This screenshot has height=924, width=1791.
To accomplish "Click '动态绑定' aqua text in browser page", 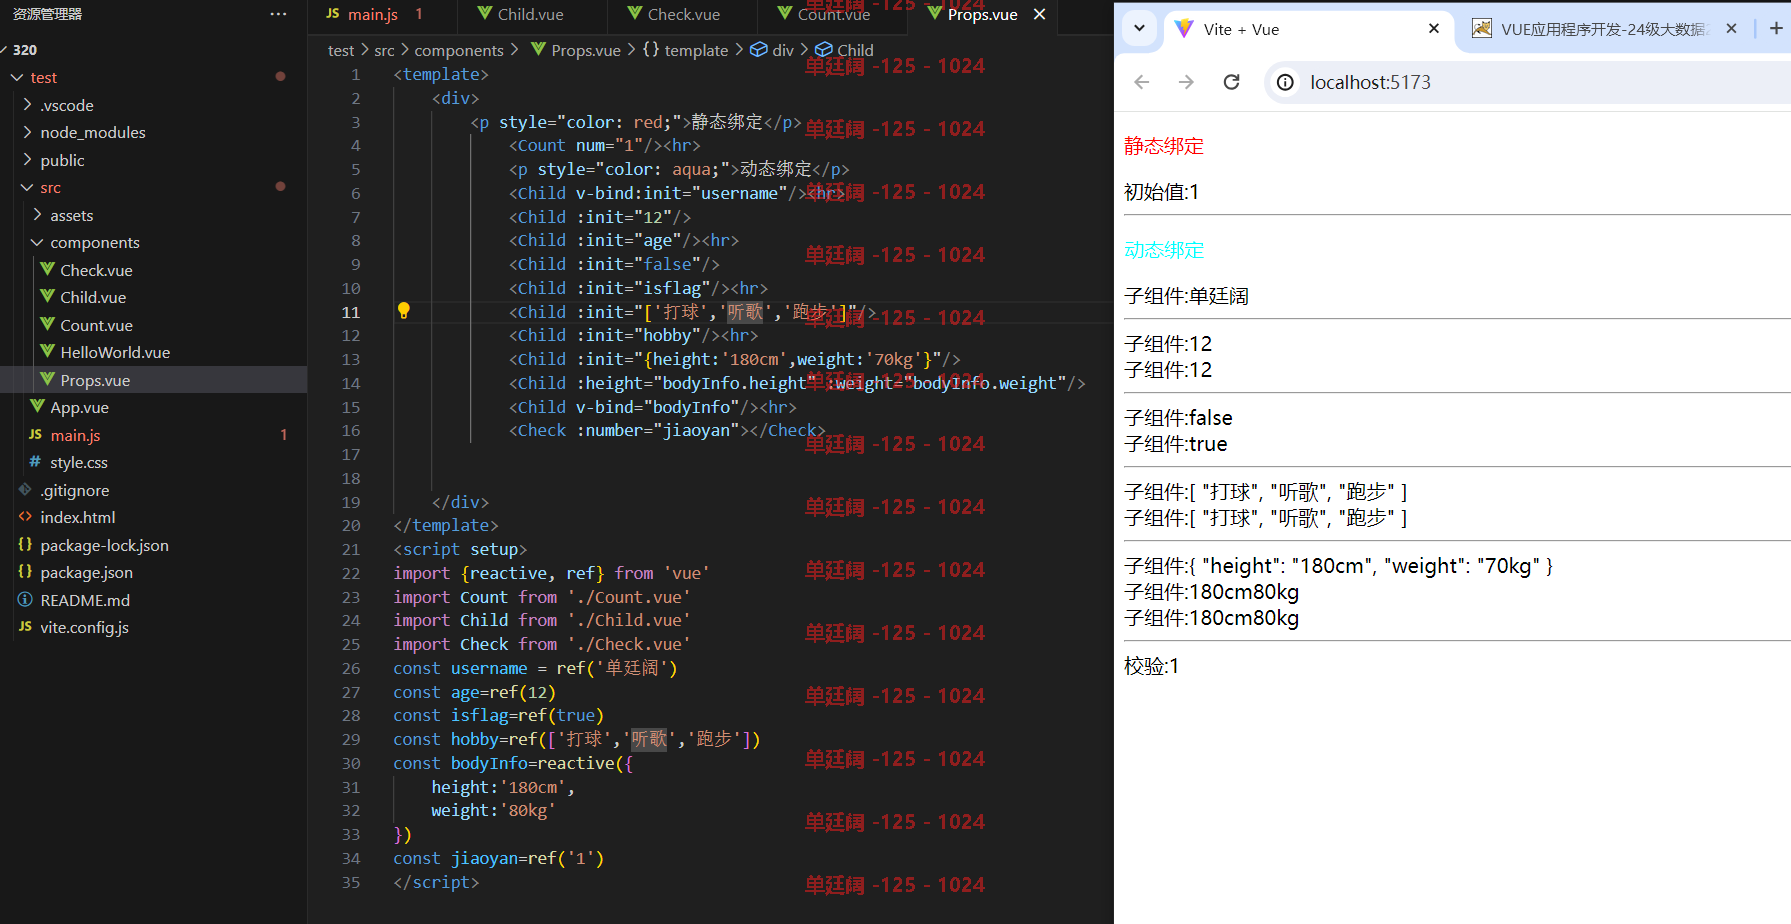I will point(1164,250).
